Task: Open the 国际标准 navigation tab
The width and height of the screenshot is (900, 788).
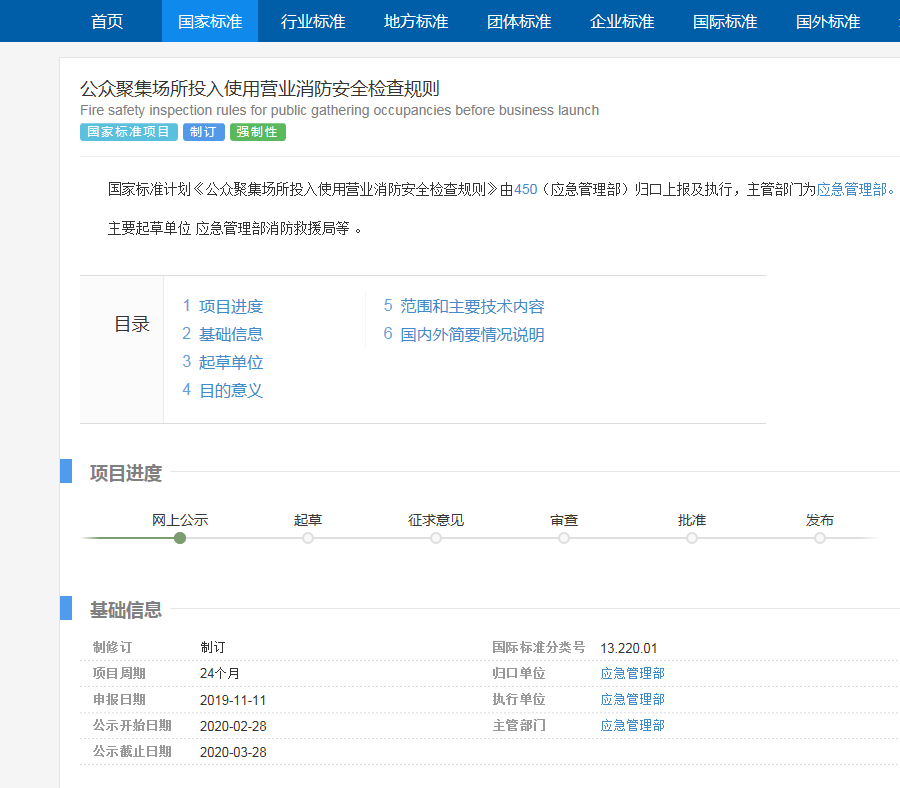Action: coord(725,21)
